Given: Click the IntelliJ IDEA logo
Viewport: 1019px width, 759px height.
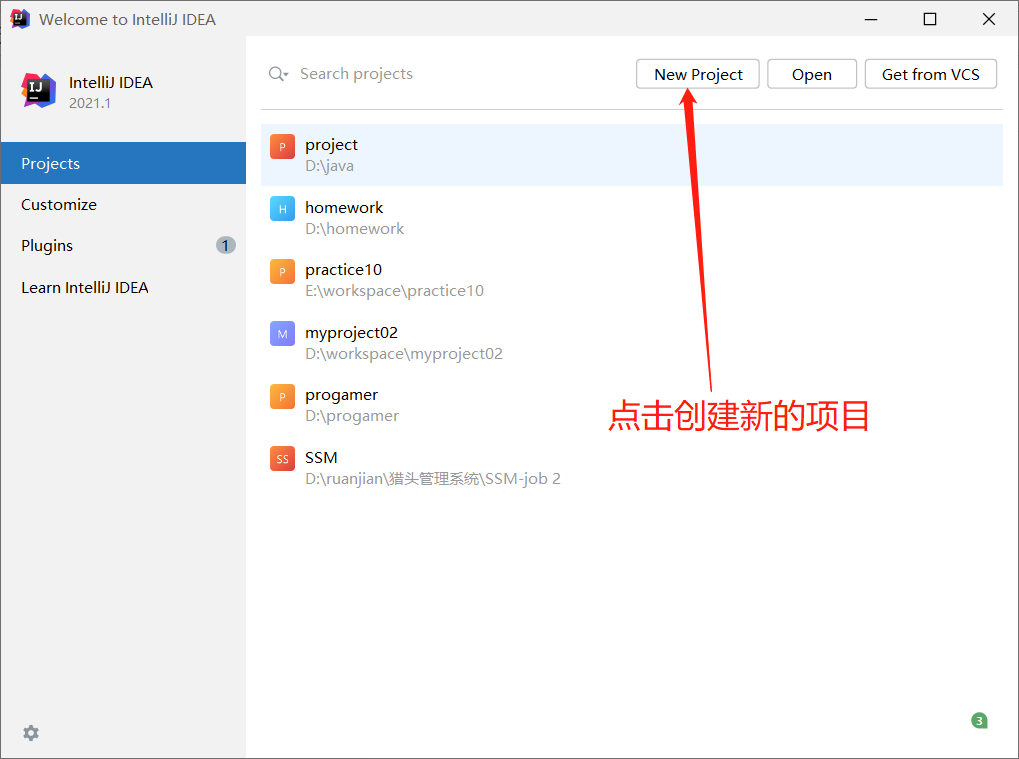Looking at the screenshot, I should pyautogui.click(x=38, y=90).
